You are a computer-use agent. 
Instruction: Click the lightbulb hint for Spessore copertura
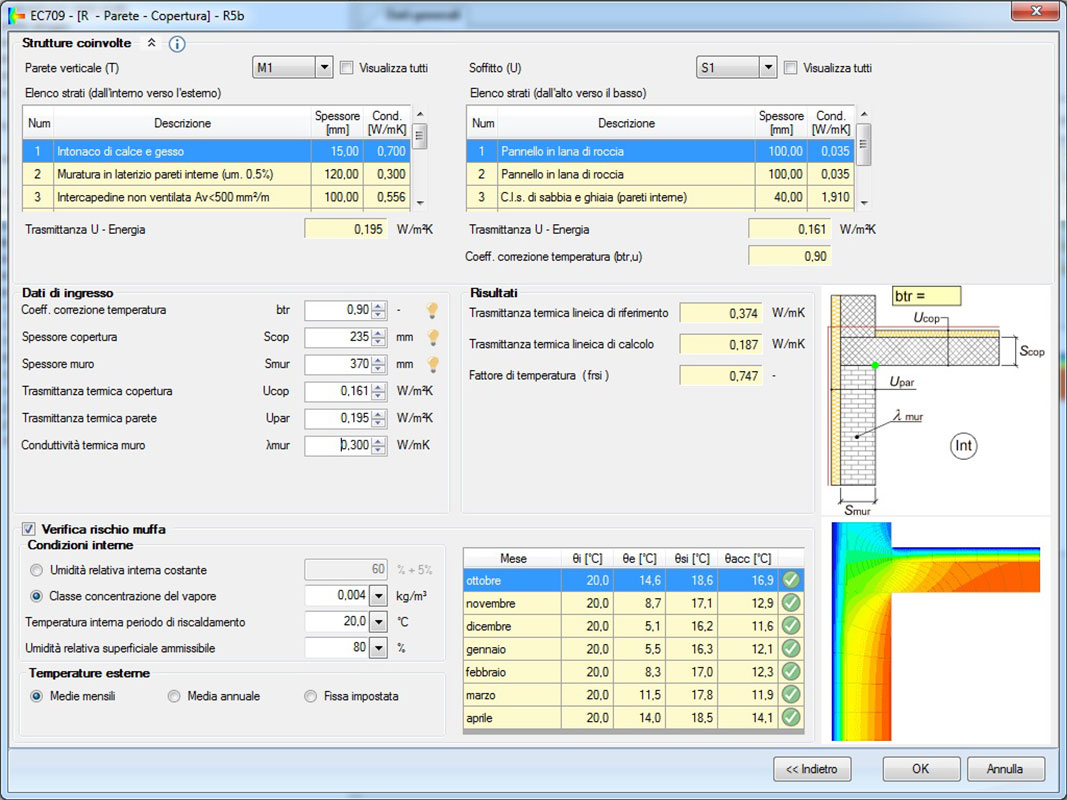click(x=433, y=337)
